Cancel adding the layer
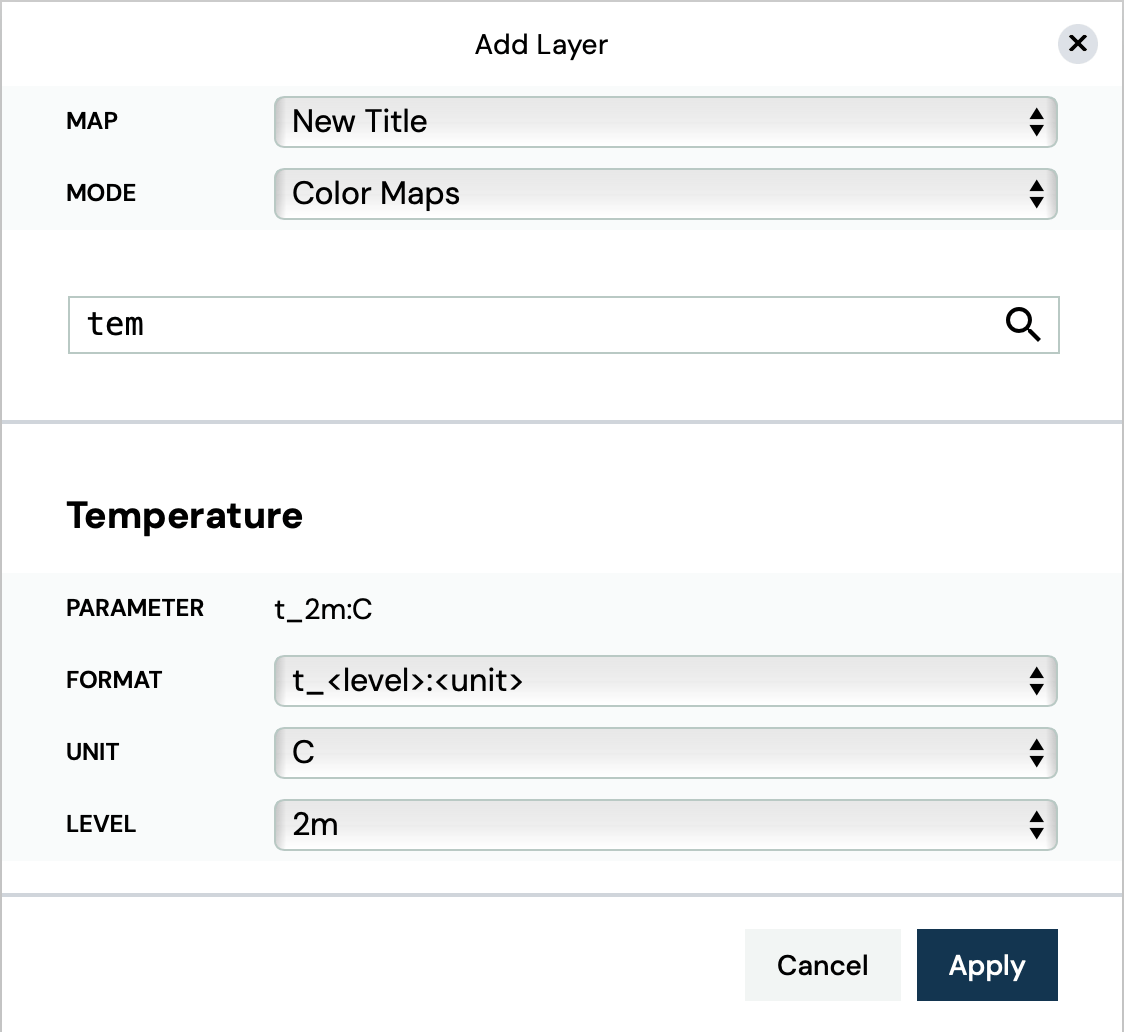Screen dimensions: 1124x1032 tap(822, 965)
